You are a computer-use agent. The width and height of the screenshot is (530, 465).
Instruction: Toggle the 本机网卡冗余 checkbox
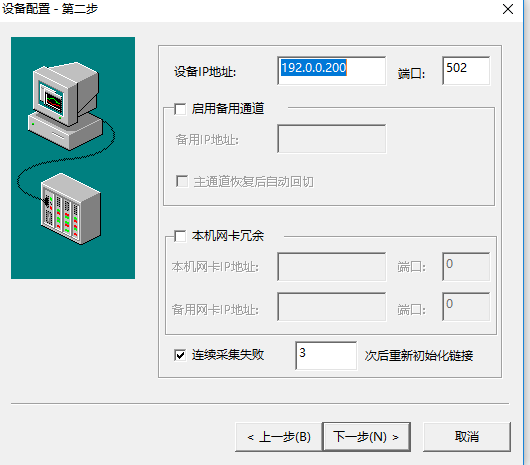tap(180, 236)
